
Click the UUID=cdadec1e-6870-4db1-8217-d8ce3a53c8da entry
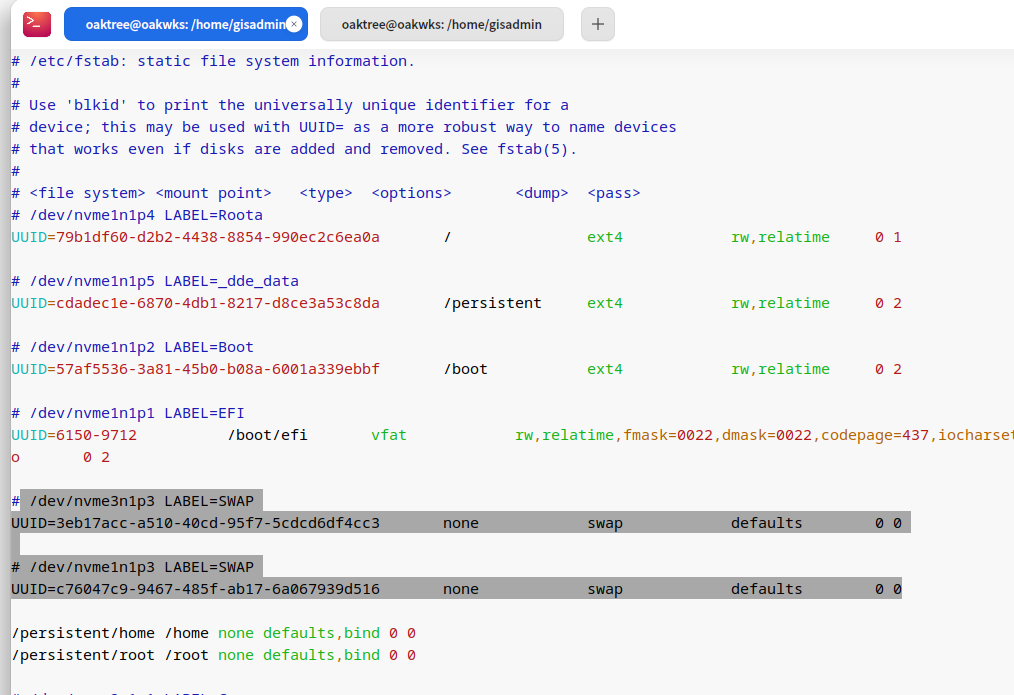click(195, 303)
